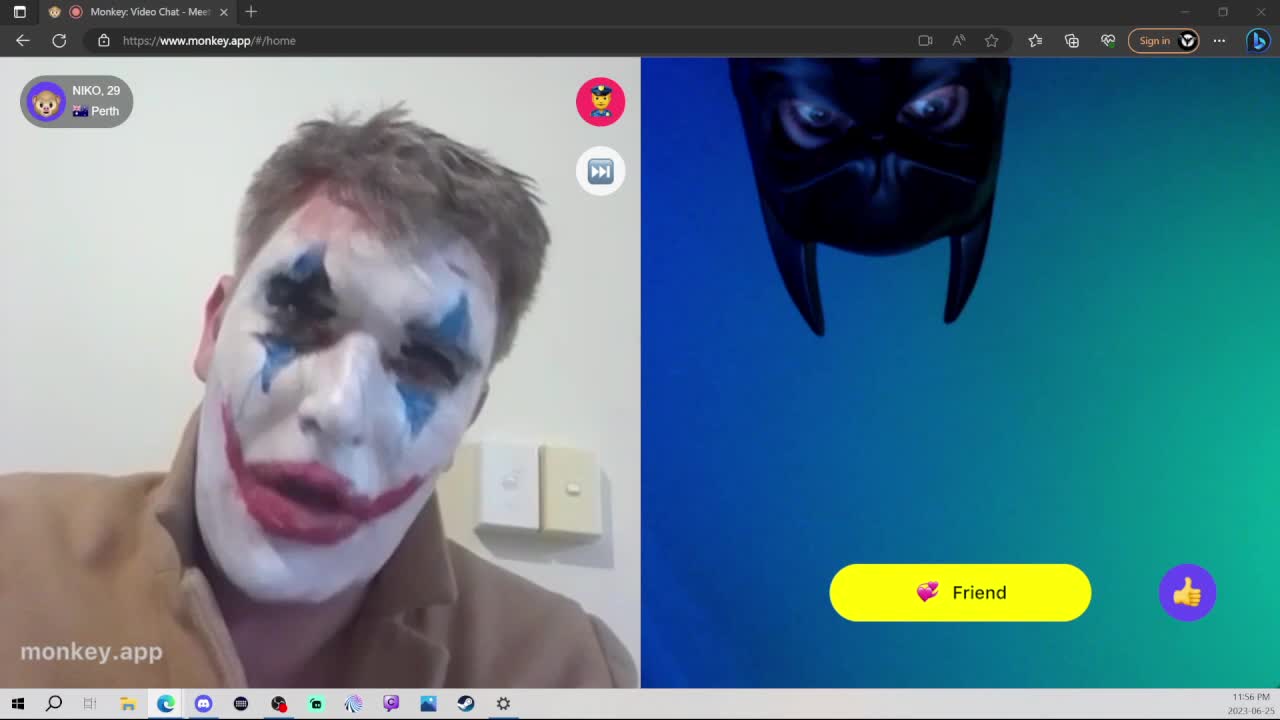Image resolution: width=1280 pixels, height=720 pixels.
Task: Open the Settings and more ellipsis menu
Action: tap(1218, 40)
